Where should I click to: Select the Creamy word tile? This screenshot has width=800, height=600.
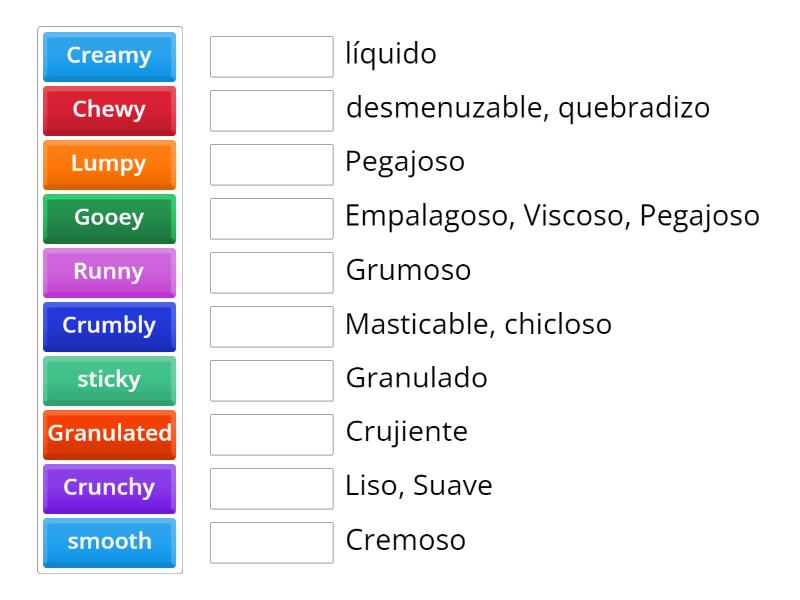109,56
